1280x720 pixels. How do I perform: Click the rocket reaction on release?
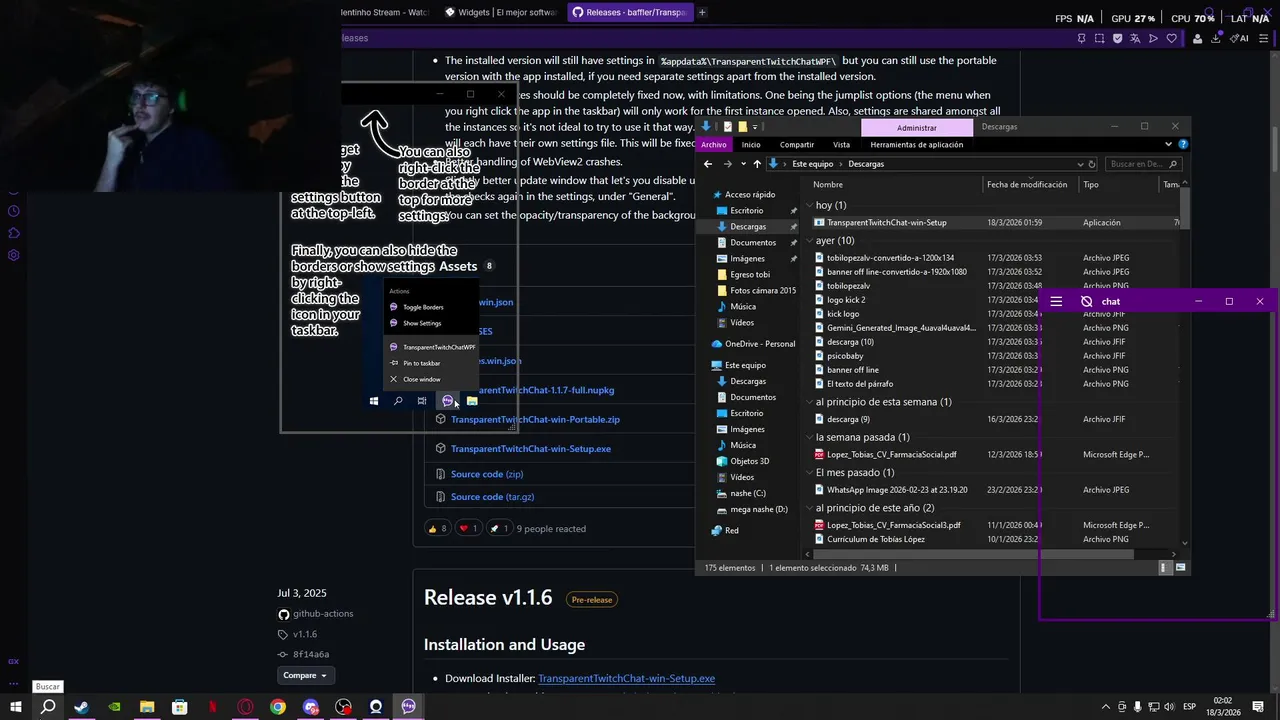point(498,528)
